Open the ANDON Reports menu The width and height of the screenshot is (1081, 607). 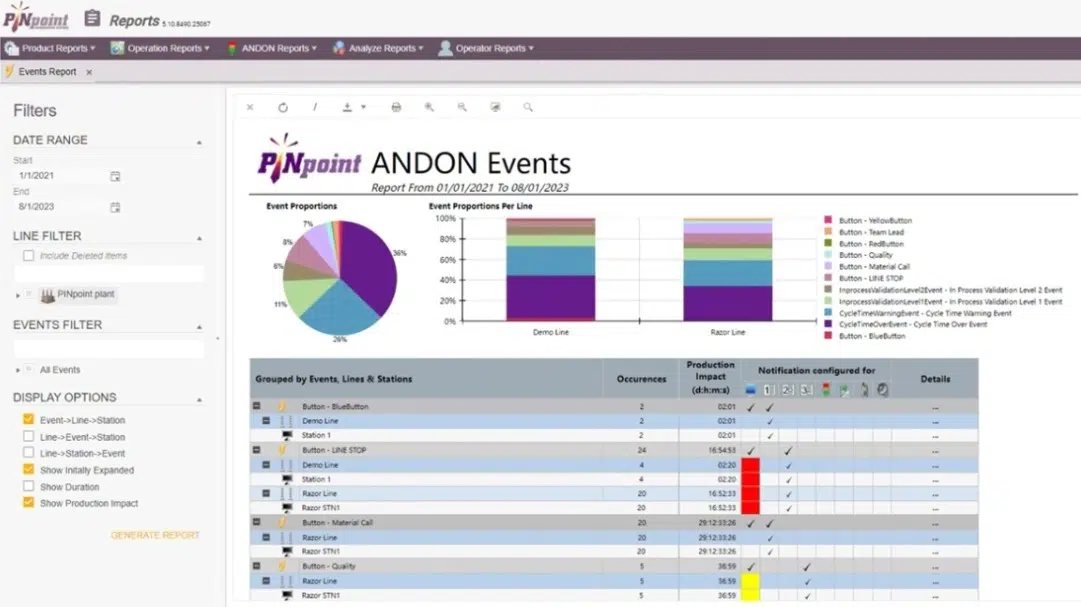coord(272,48)
